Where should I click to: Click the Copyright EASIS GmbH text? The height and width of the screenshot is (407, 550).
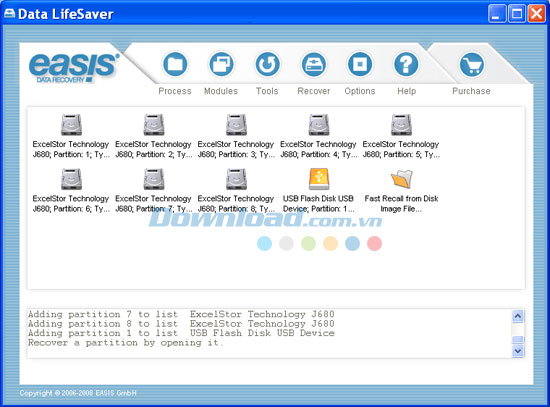pos(78,393)
